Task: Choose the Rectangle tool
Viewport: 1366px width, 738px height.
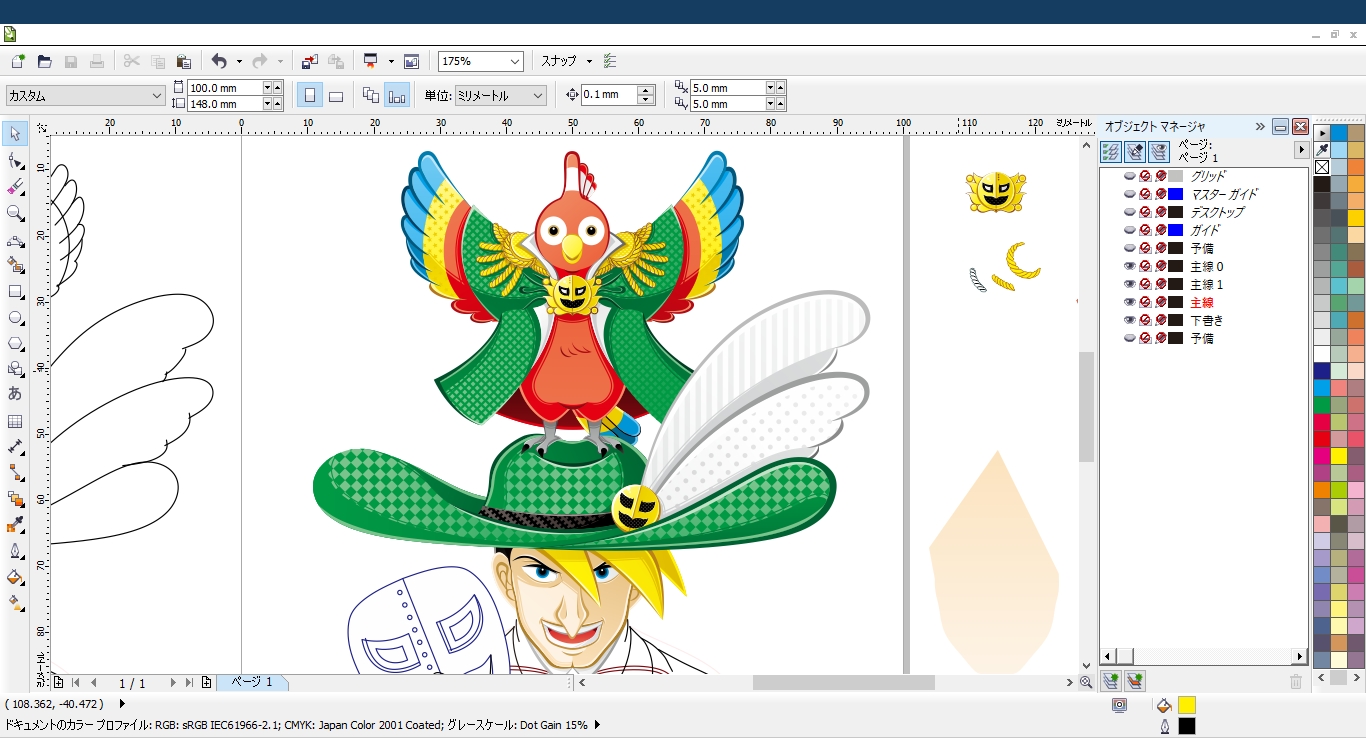Action: coord(15,292)
